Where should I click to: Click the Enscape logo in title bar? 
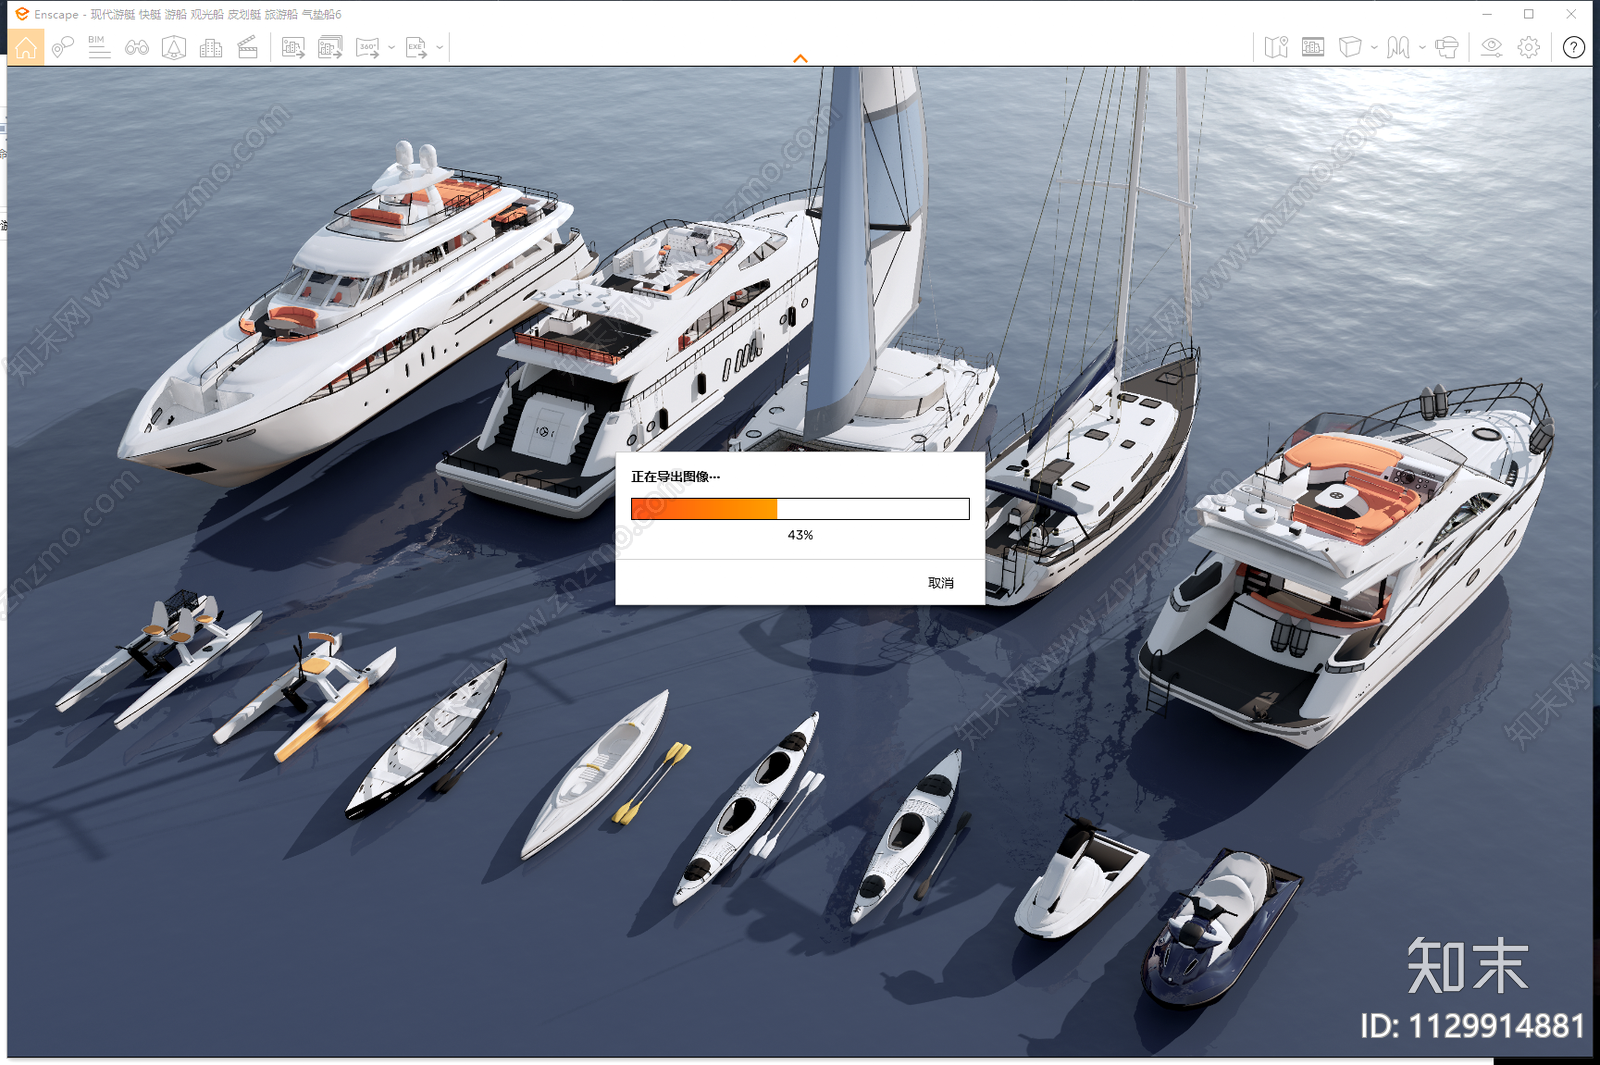[x=22, y=14]
